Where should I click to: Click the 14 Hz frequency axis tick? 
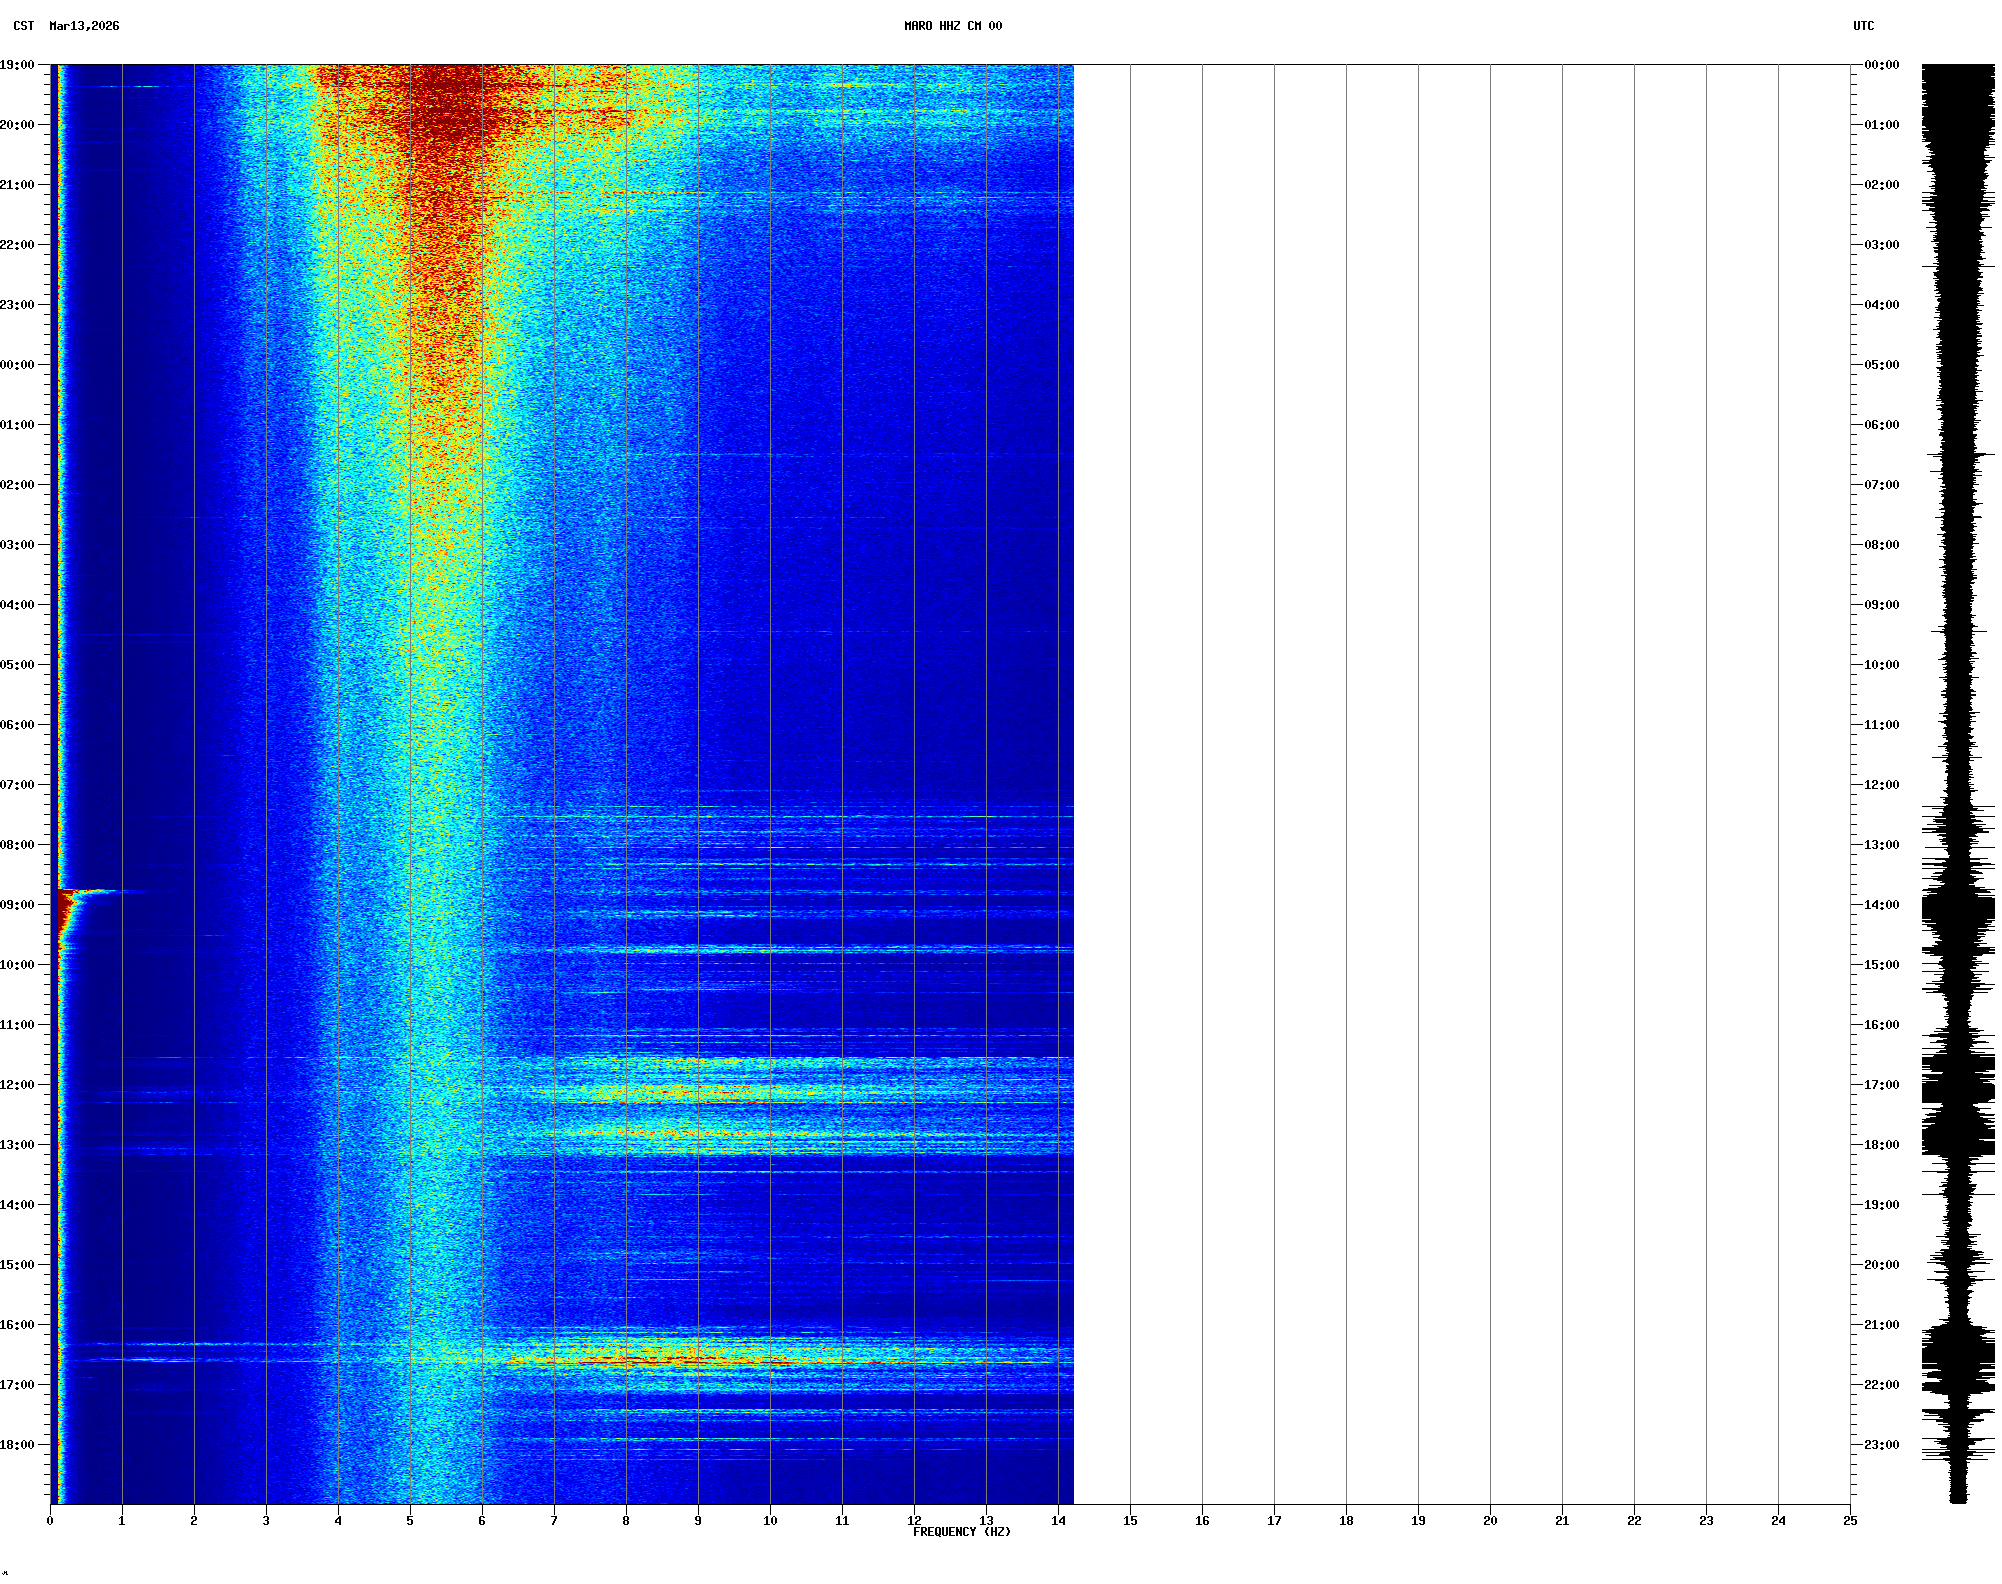click(x=1058, y=1521)
